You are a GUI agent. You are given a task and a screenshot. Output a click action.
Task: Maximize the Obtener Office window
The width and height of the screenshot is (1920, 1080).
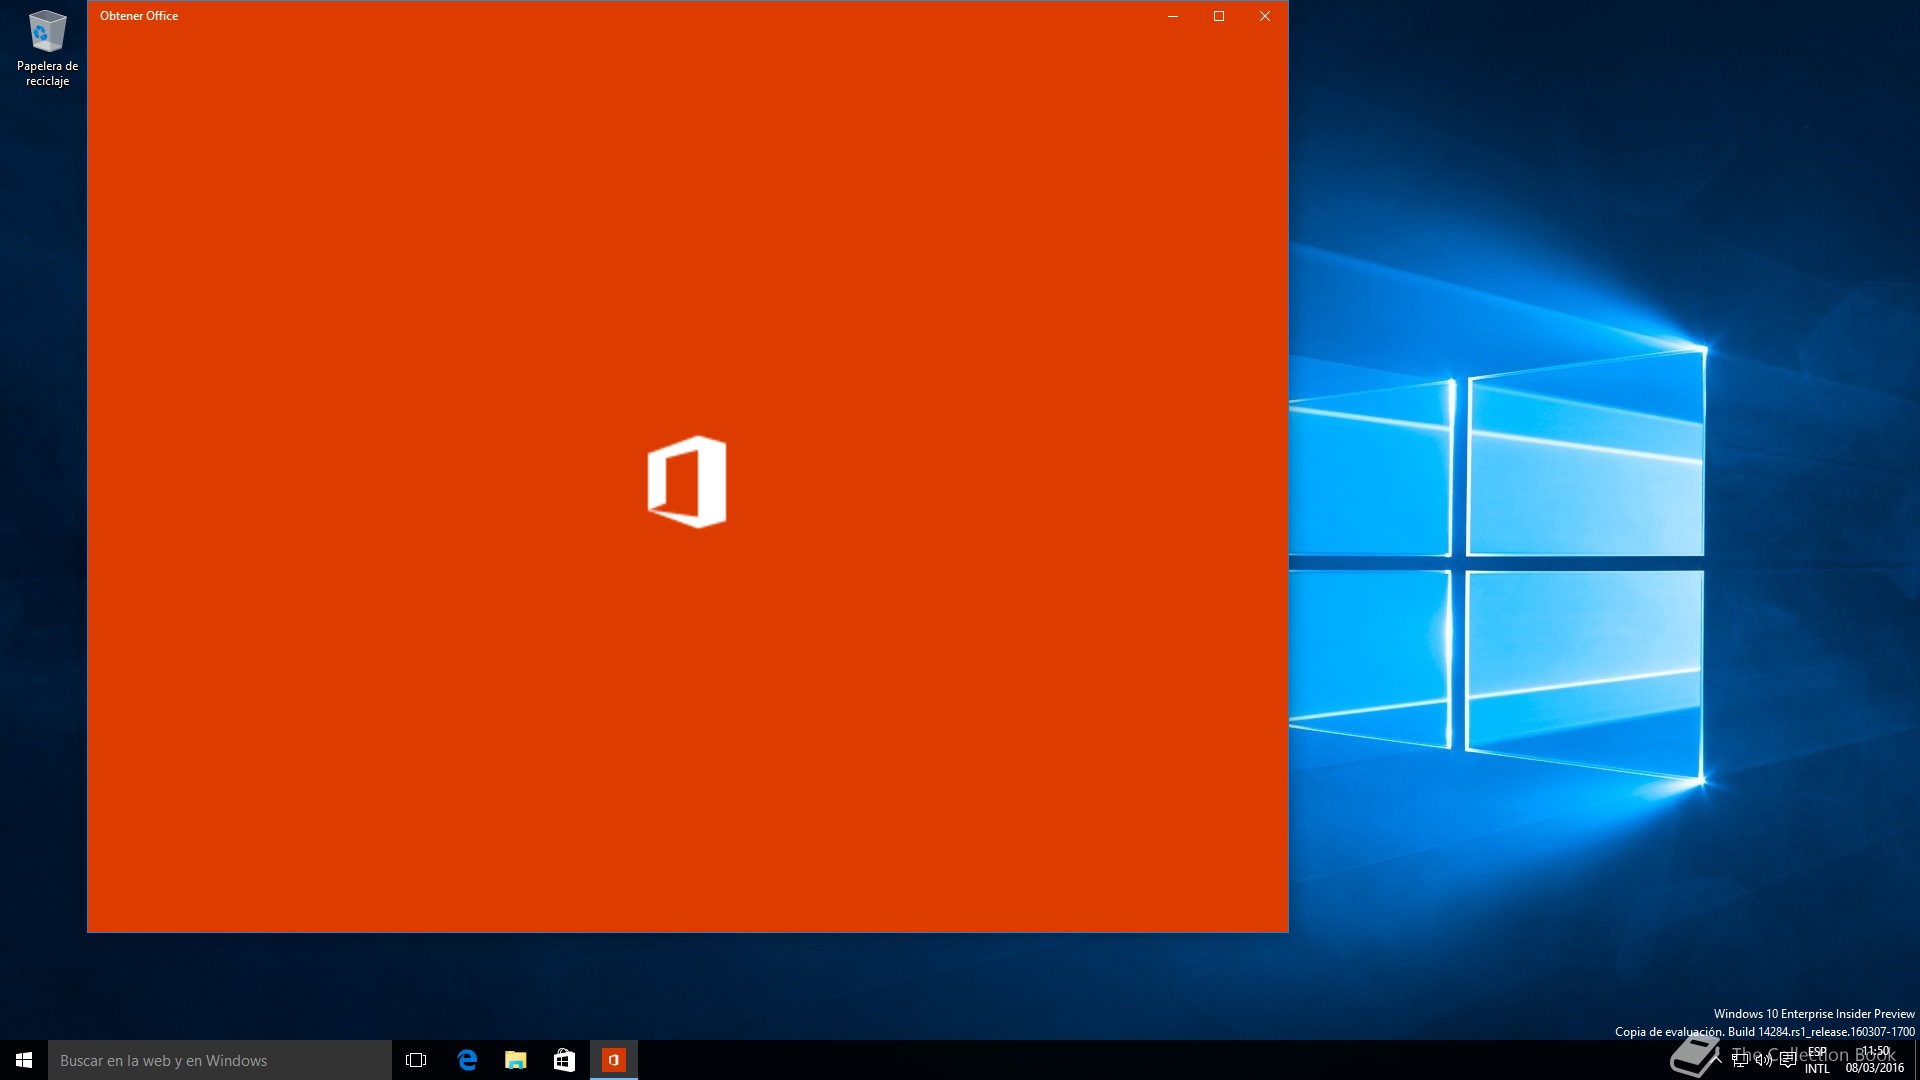(x=1219, y=16)
